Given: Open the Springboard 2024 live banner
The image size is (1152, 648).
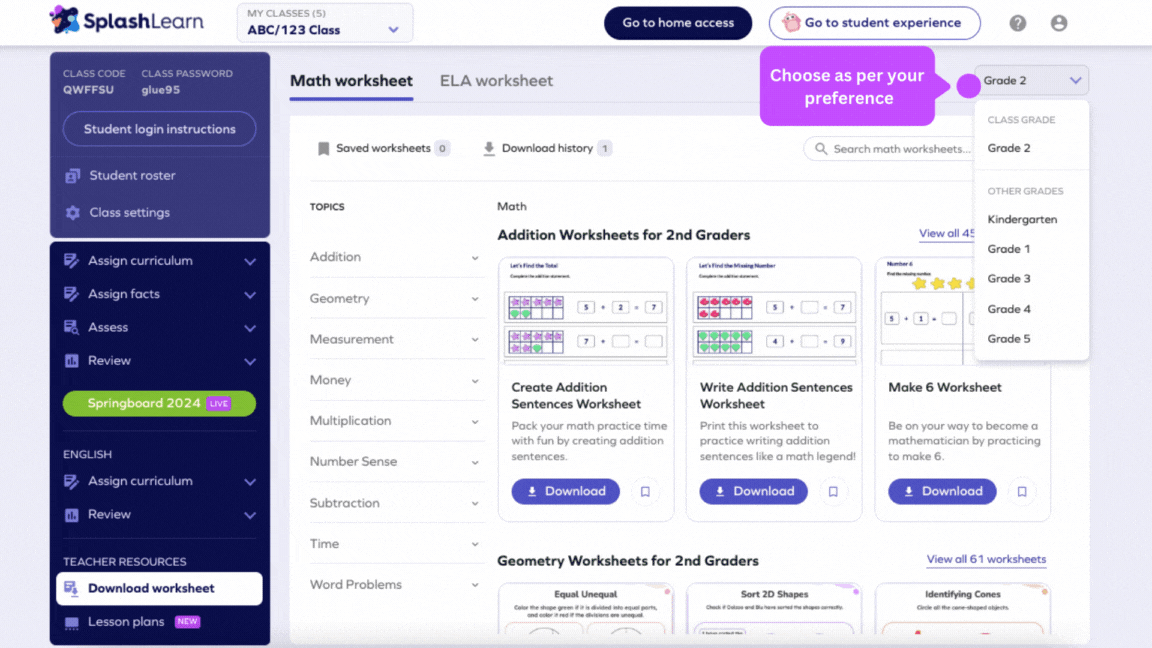Looking at the screenshot, I should click(159, 403).
